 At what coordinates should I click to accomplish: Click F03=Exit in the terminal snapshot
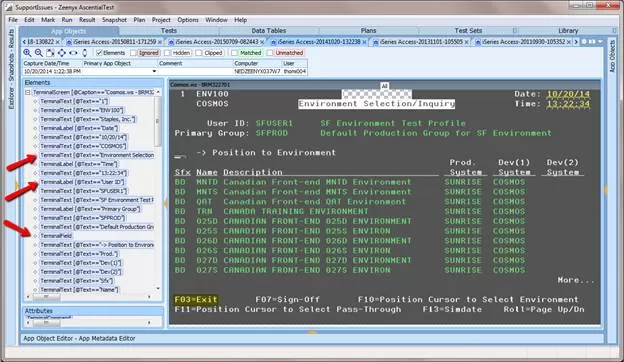196,300
